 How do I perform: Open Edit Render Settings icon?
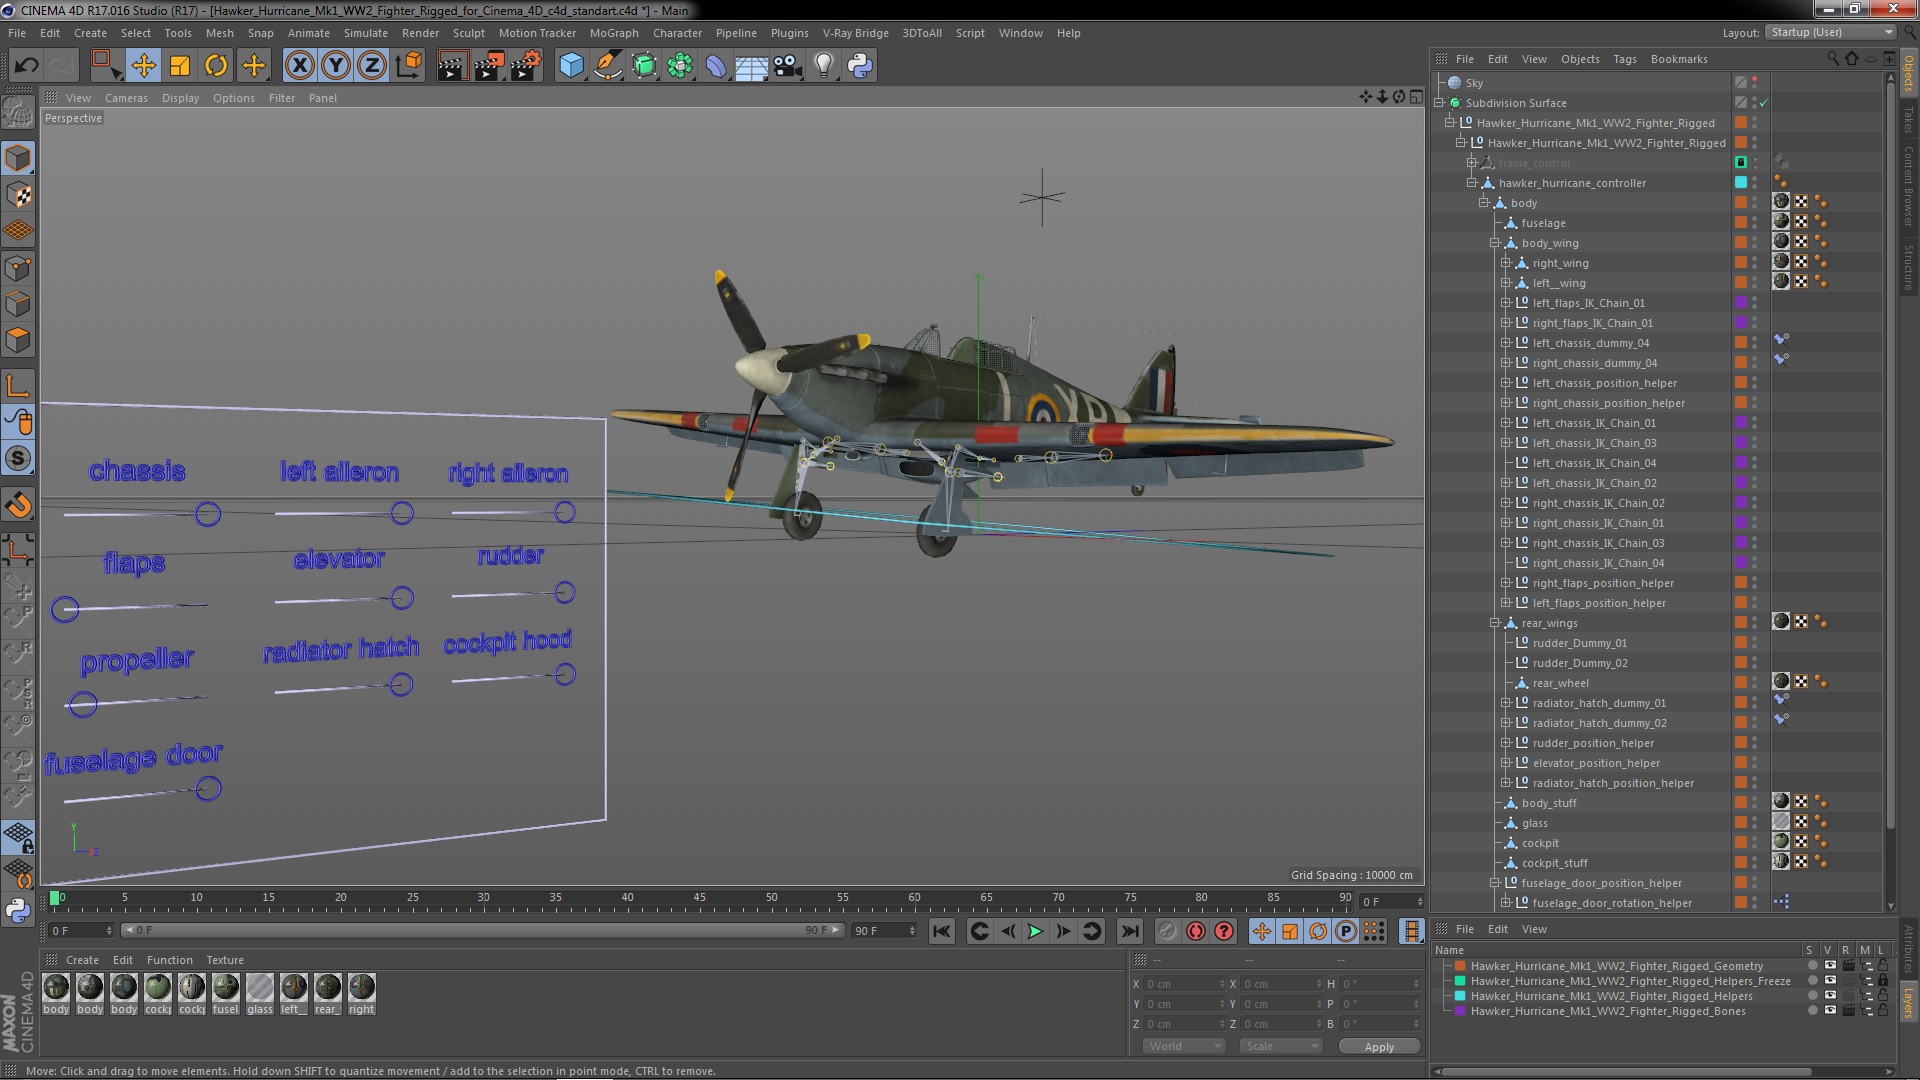(526, 66)
